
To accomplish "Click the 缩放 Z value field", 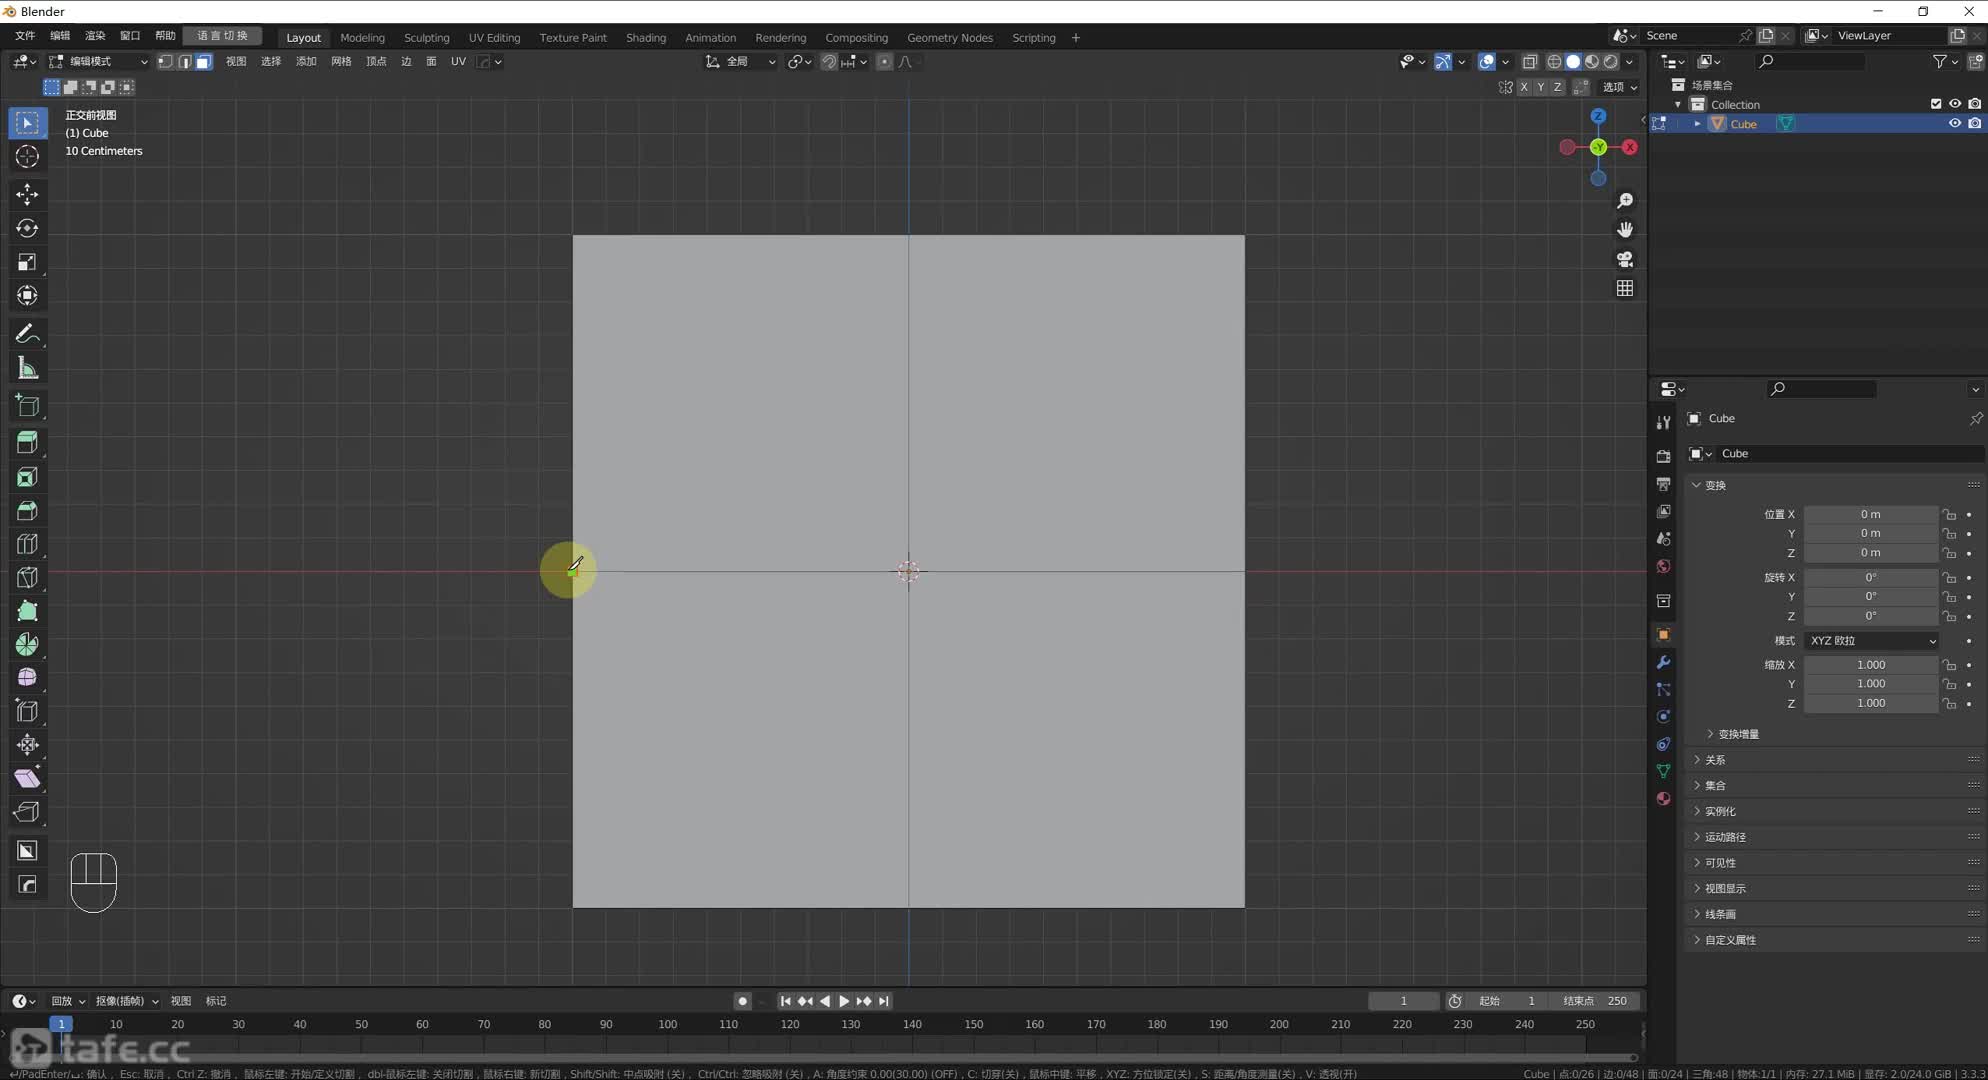I will 1870,704.
